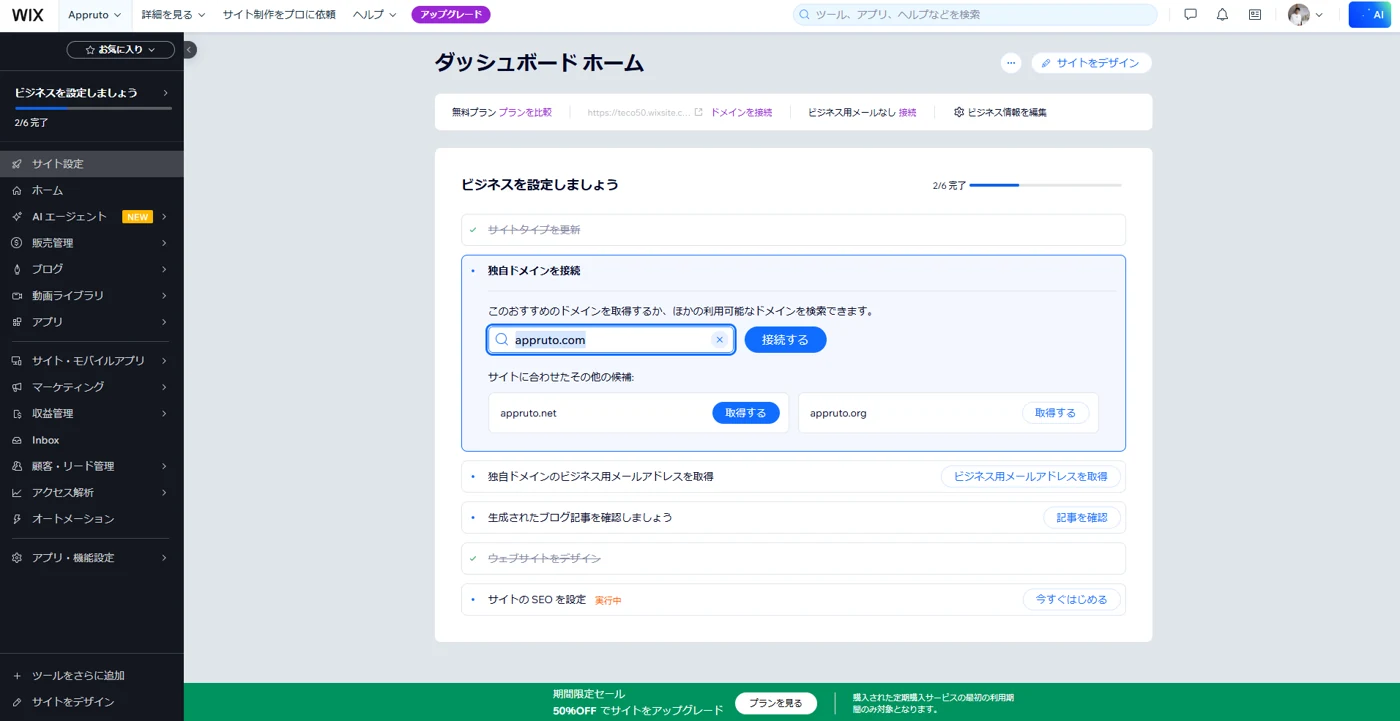Click ビジネス情報を編集 gear link
The height and width of the screenshot is (721, 1400).
pos(1000,112)
